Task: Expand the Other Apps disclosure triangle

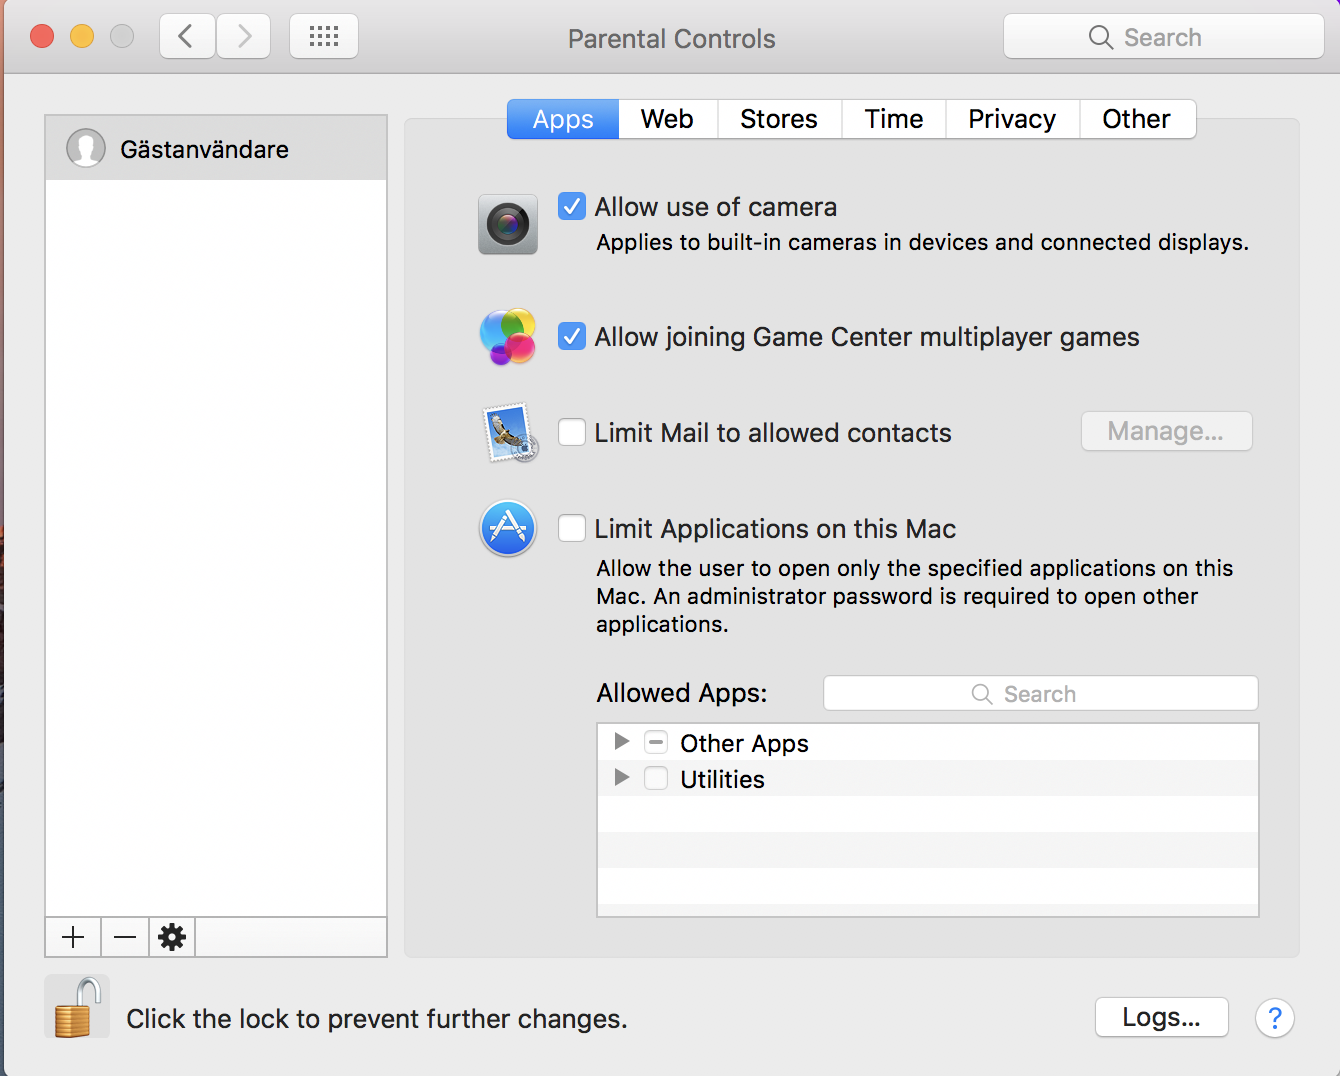Action: pos(622,741)
